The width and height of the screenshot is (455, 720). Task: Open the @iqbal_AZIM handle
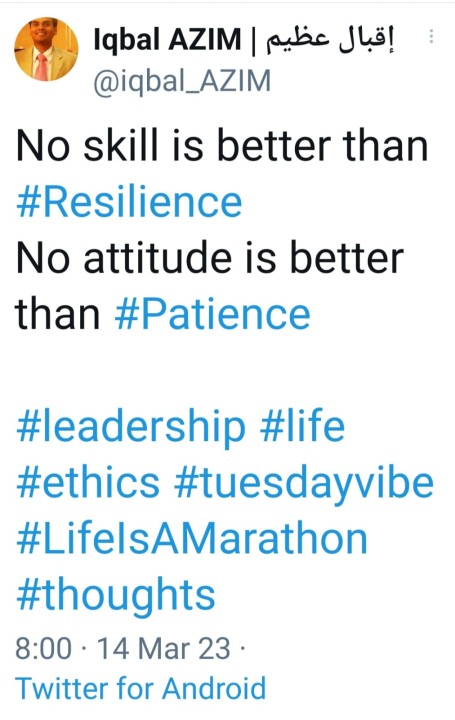tap(182, 81)
